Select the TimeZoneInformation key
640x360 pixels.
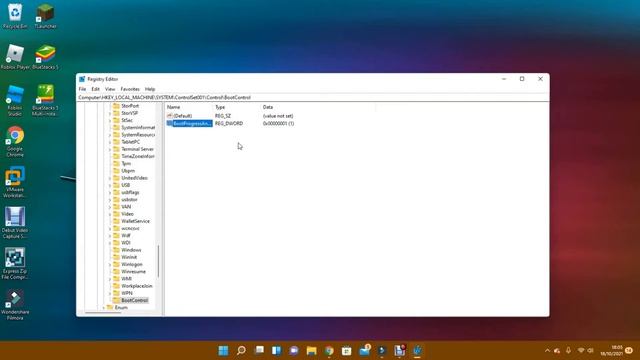(138, 156)
